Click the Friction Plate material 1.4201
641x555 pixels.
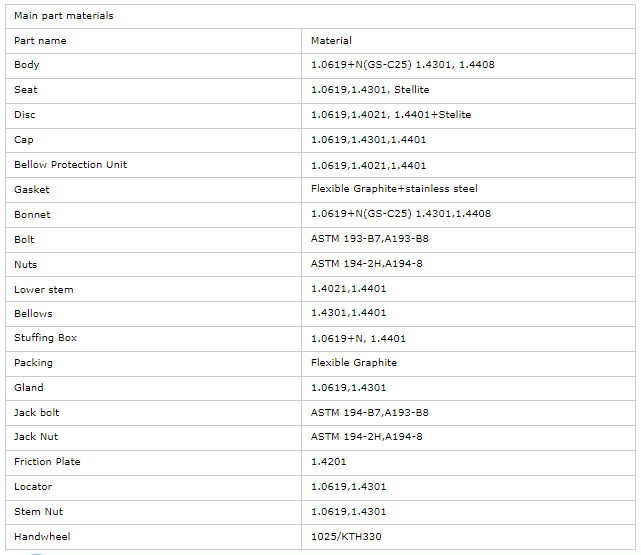328,462
